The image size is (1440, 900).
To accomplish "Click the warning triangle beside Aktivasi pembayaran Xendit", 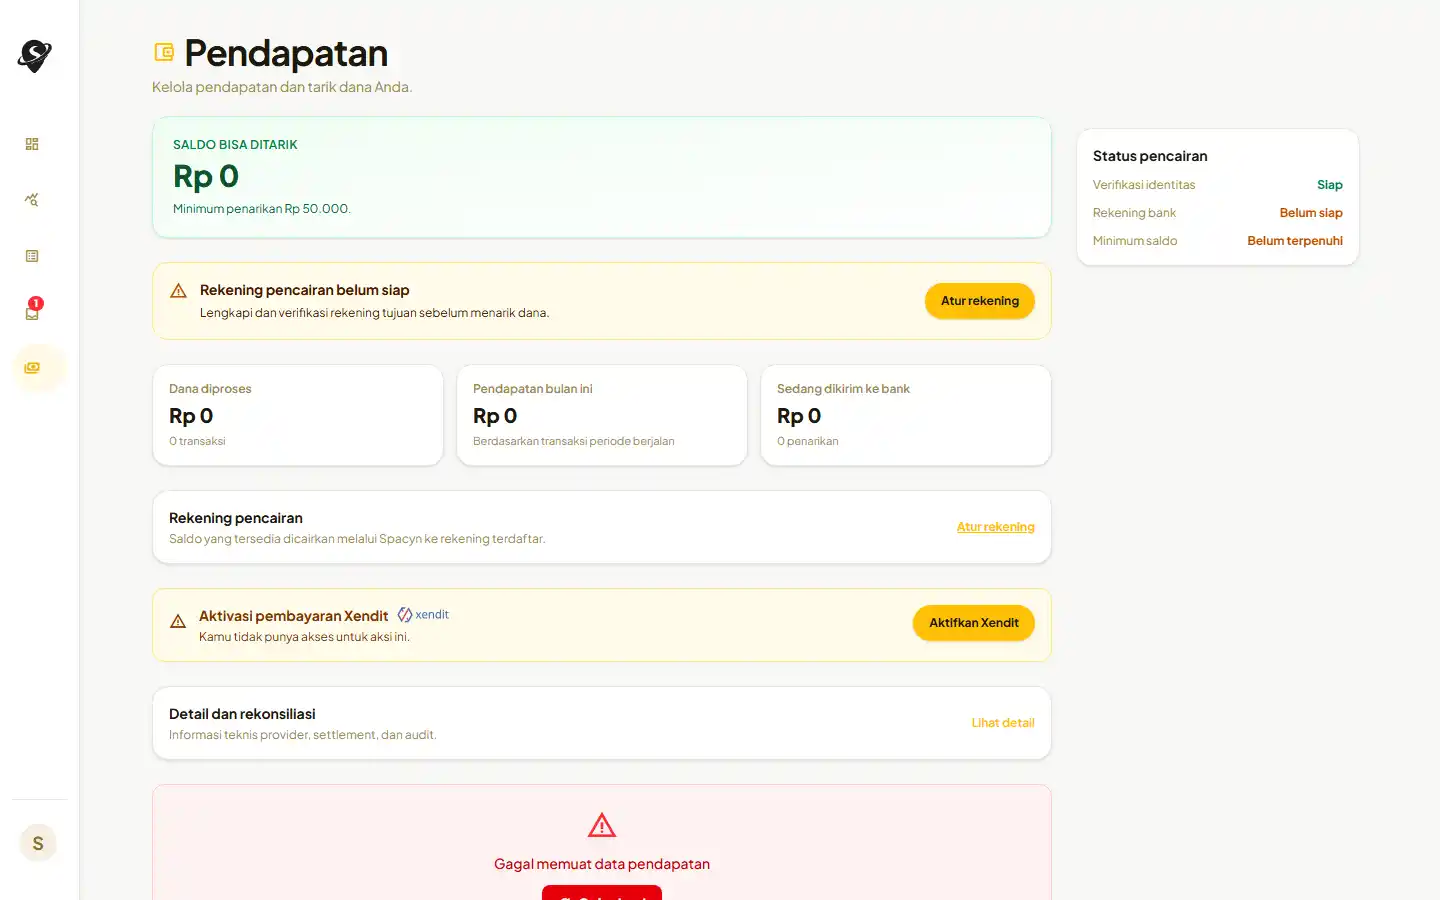I will click(x=178, y=621).
